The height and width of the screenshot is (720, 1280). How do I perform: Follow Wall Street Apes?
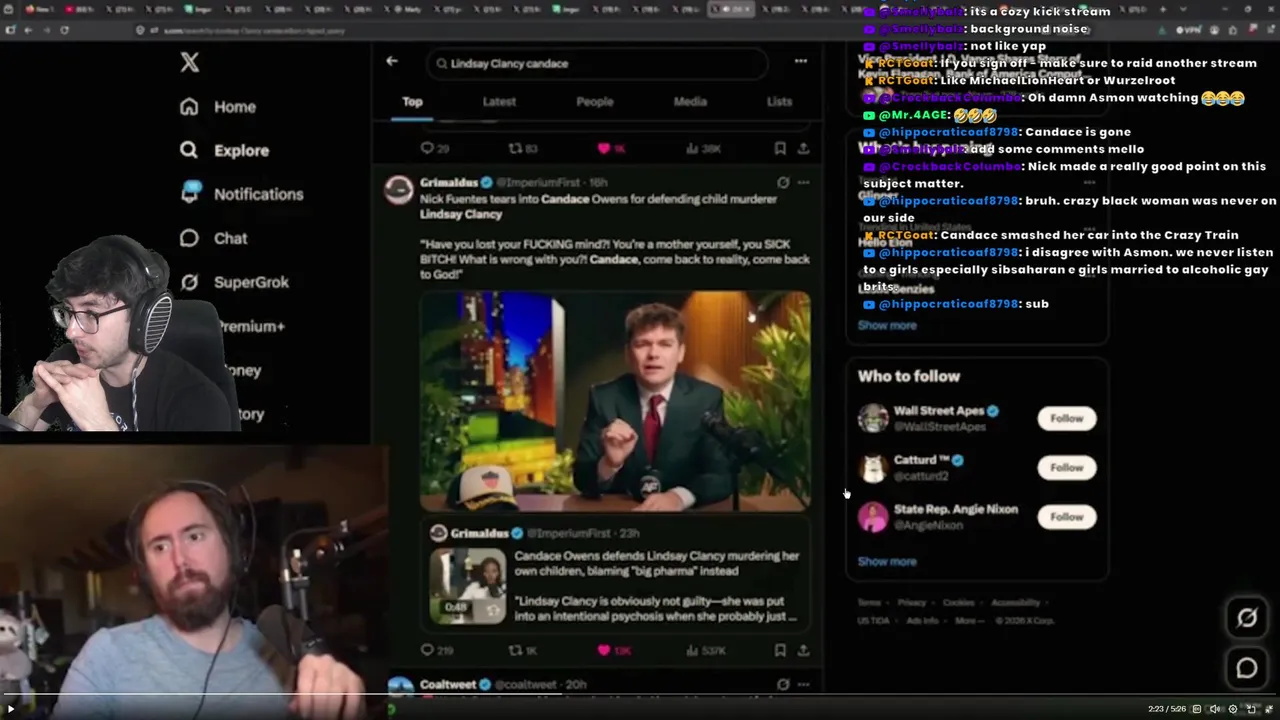pos(1066,418)
